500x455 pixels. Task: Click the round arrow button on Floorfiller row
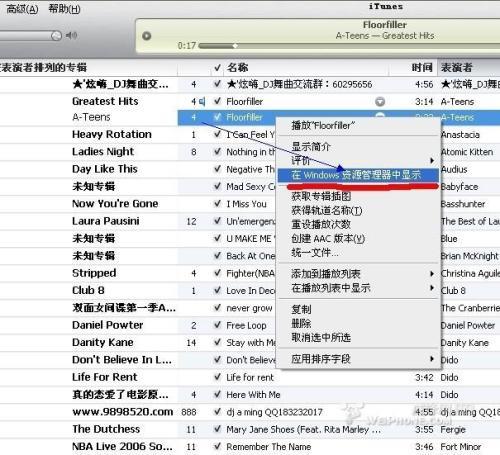click(x=380, y=101)
